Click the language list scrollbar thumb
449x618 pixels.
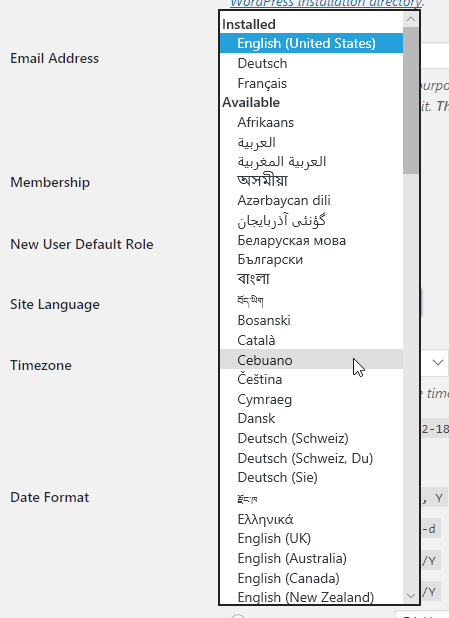(411, 101)
